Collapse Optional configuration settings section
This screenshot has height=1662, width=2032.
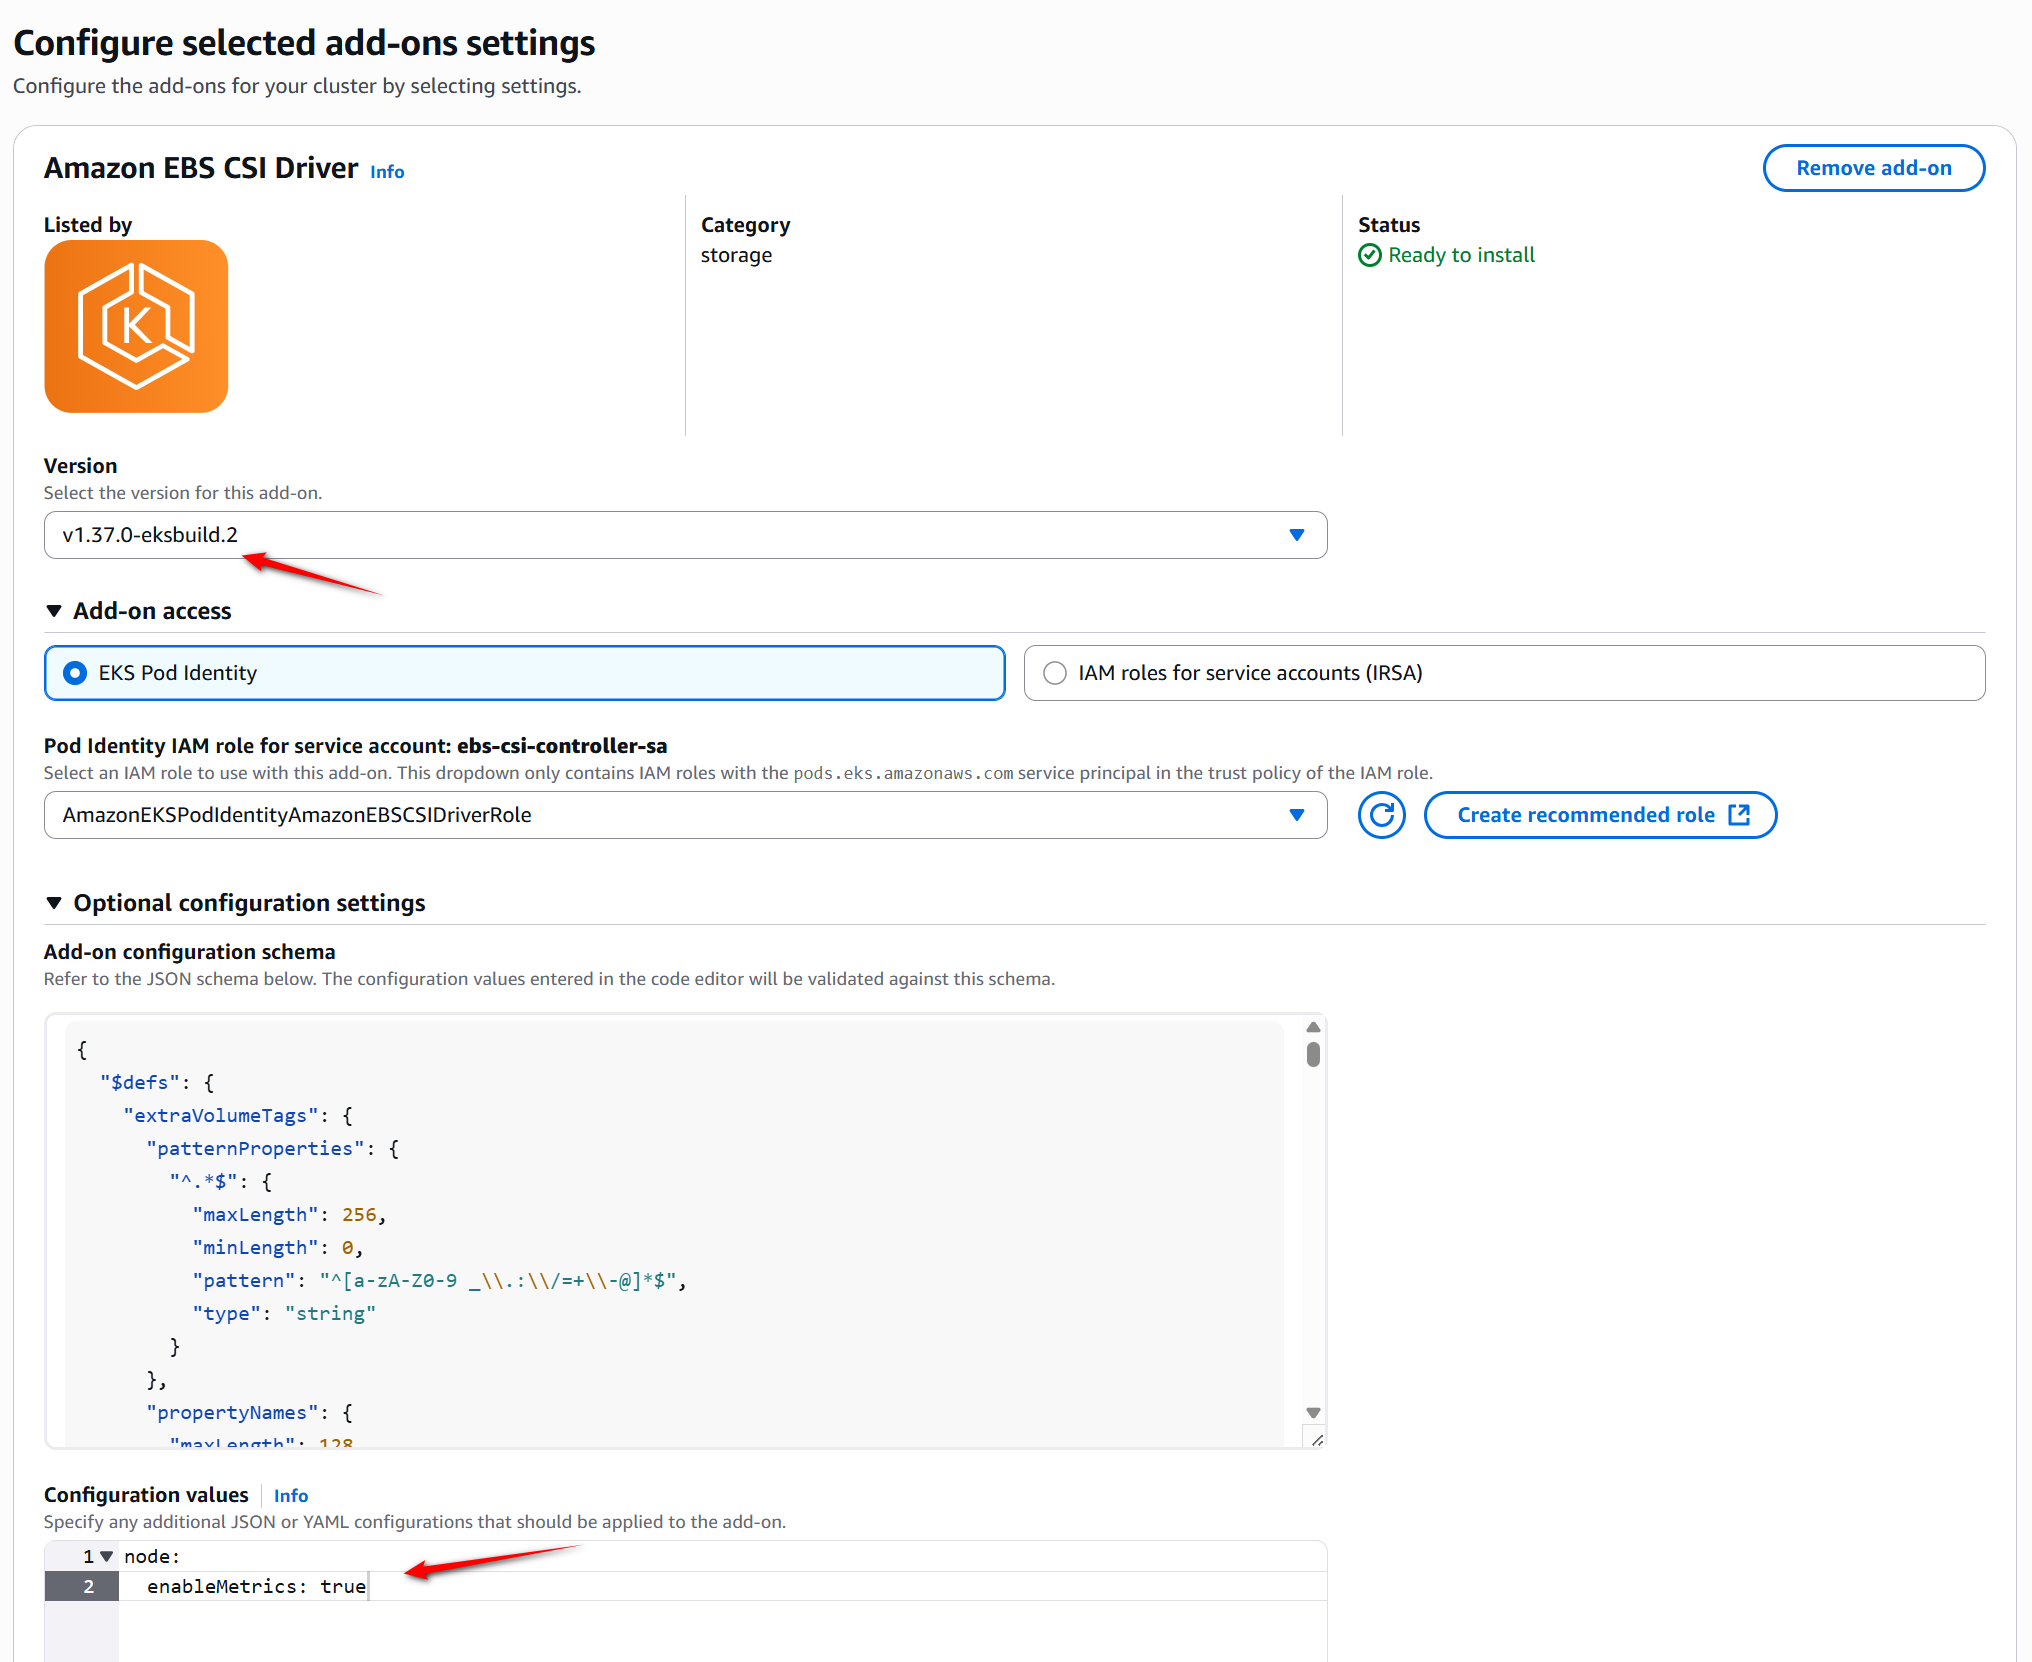(54, 903)
